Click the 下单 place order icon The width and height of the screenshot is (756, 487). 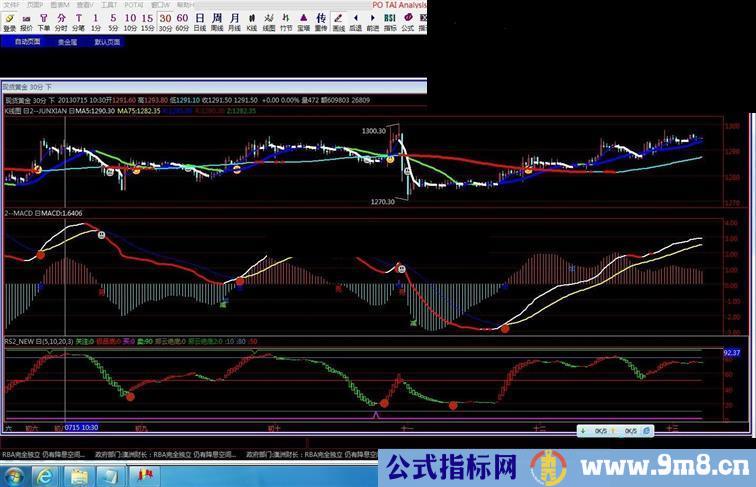click(x=44, y=21)
